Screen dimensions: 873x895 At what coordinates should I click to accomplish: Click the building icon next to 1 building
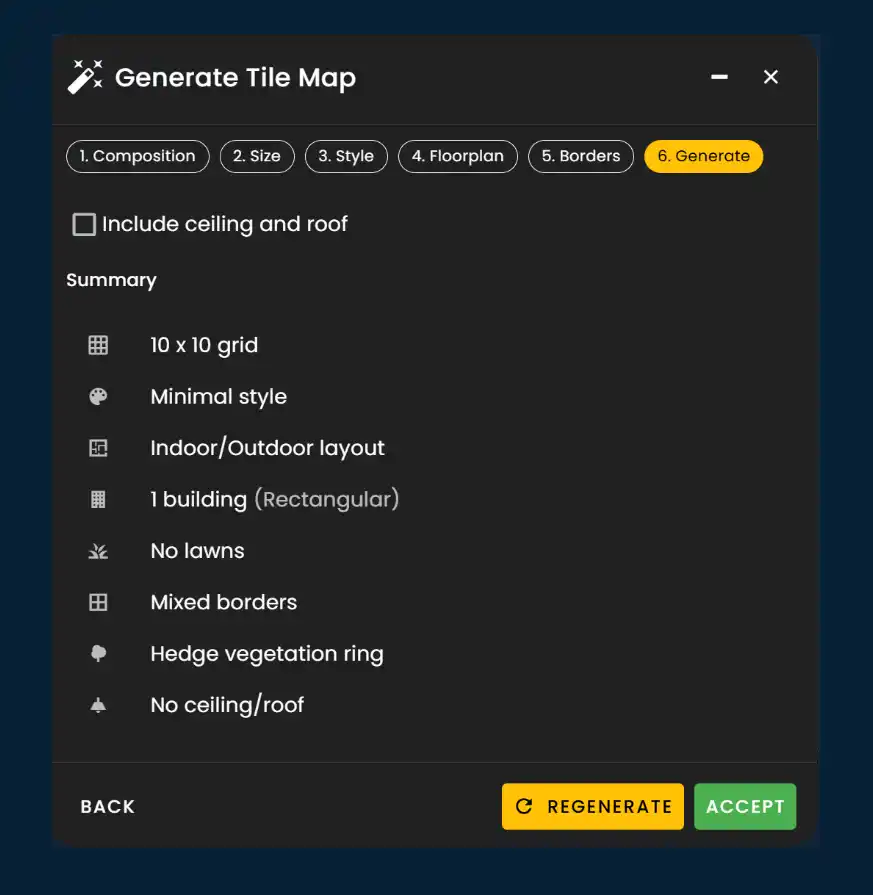point(97,499)
